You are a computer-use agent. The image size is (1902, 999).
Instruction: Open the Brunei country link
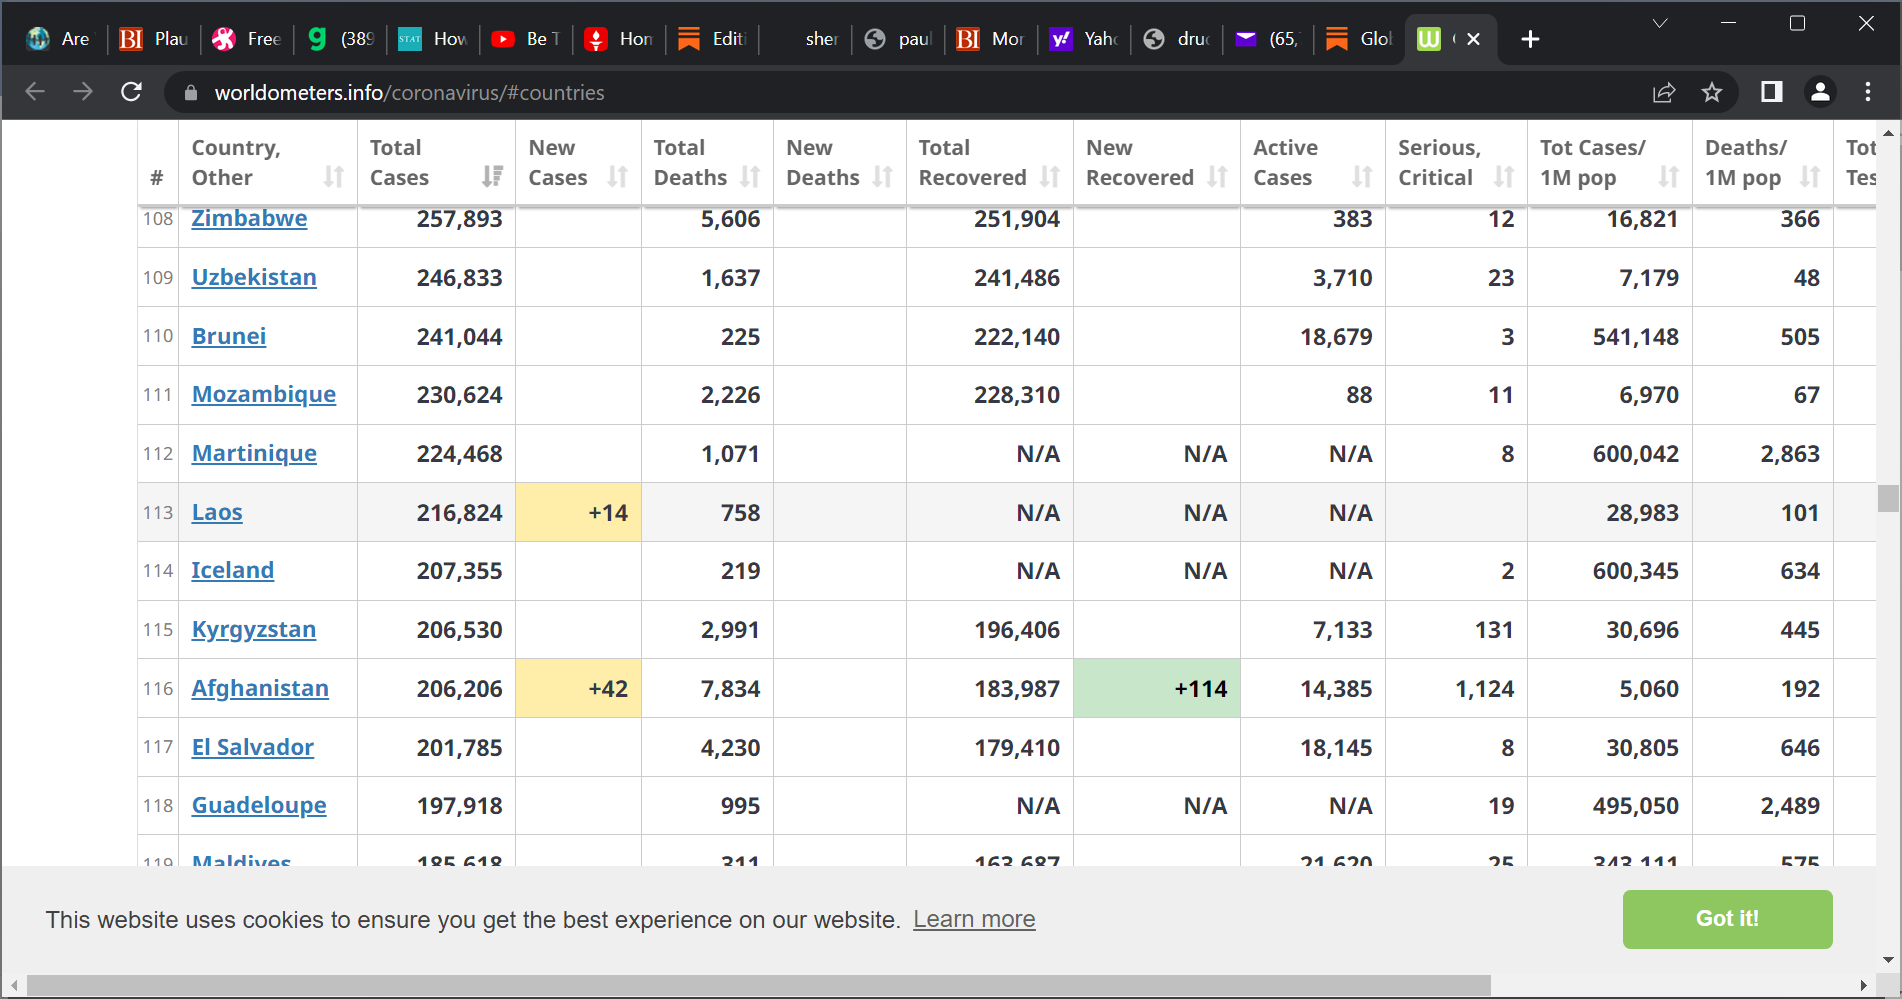tap(229, 336)
